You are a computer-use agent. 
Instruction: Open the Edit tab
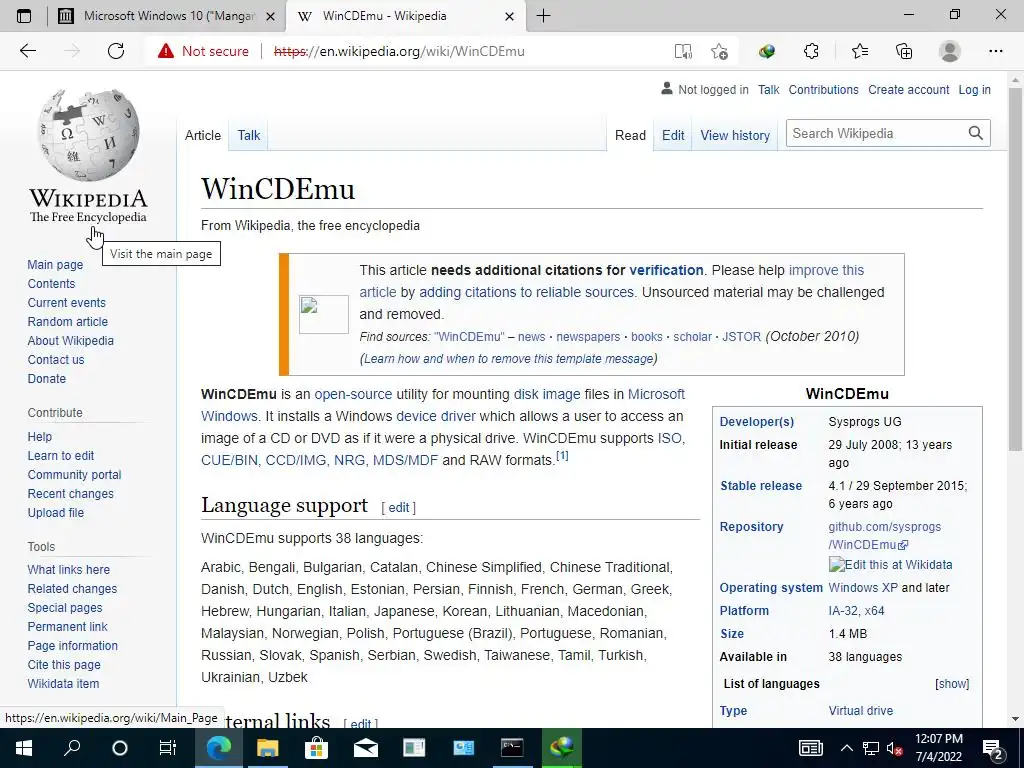point(673,135)
